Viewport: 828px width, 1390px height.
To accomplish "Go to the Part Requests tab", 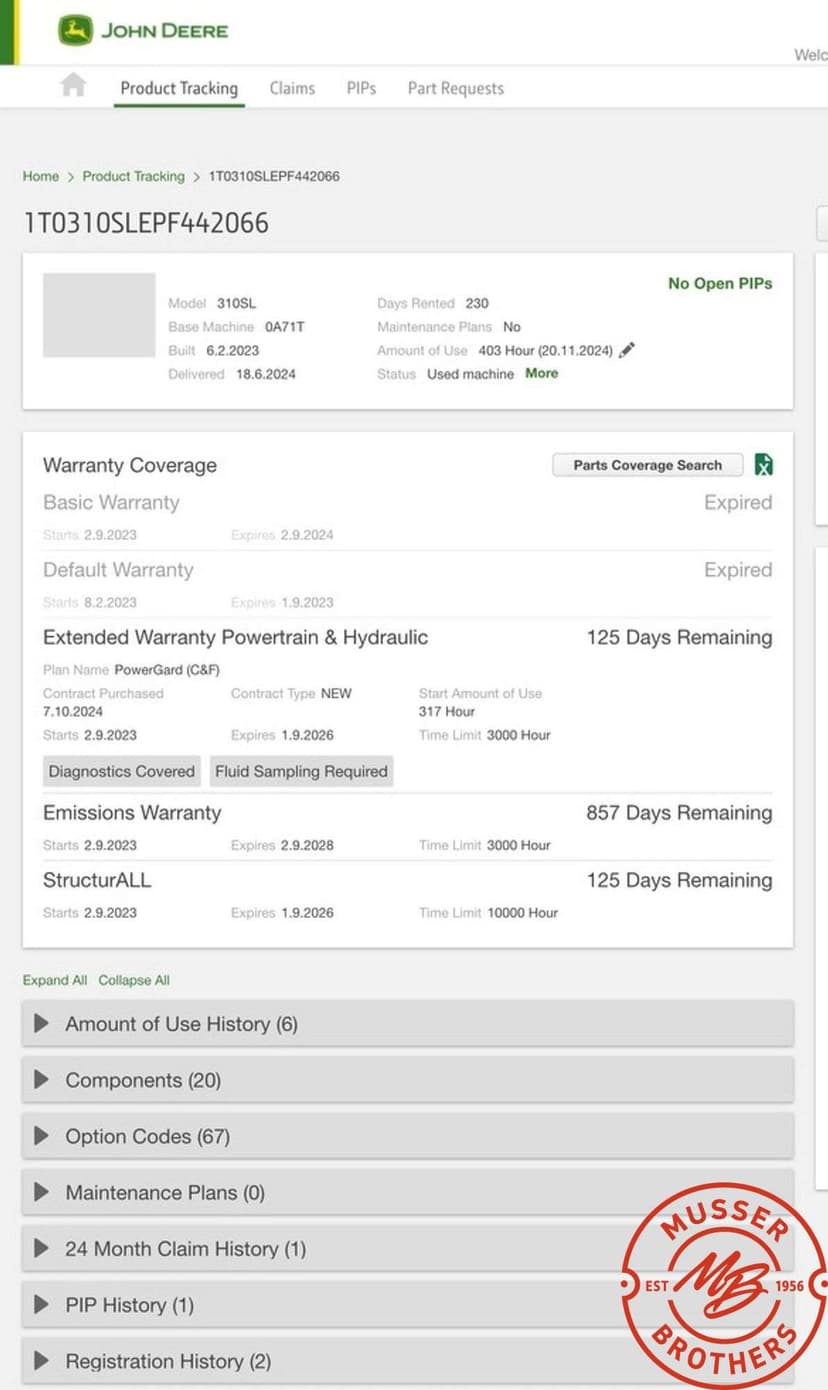I will tap(455, 88).
